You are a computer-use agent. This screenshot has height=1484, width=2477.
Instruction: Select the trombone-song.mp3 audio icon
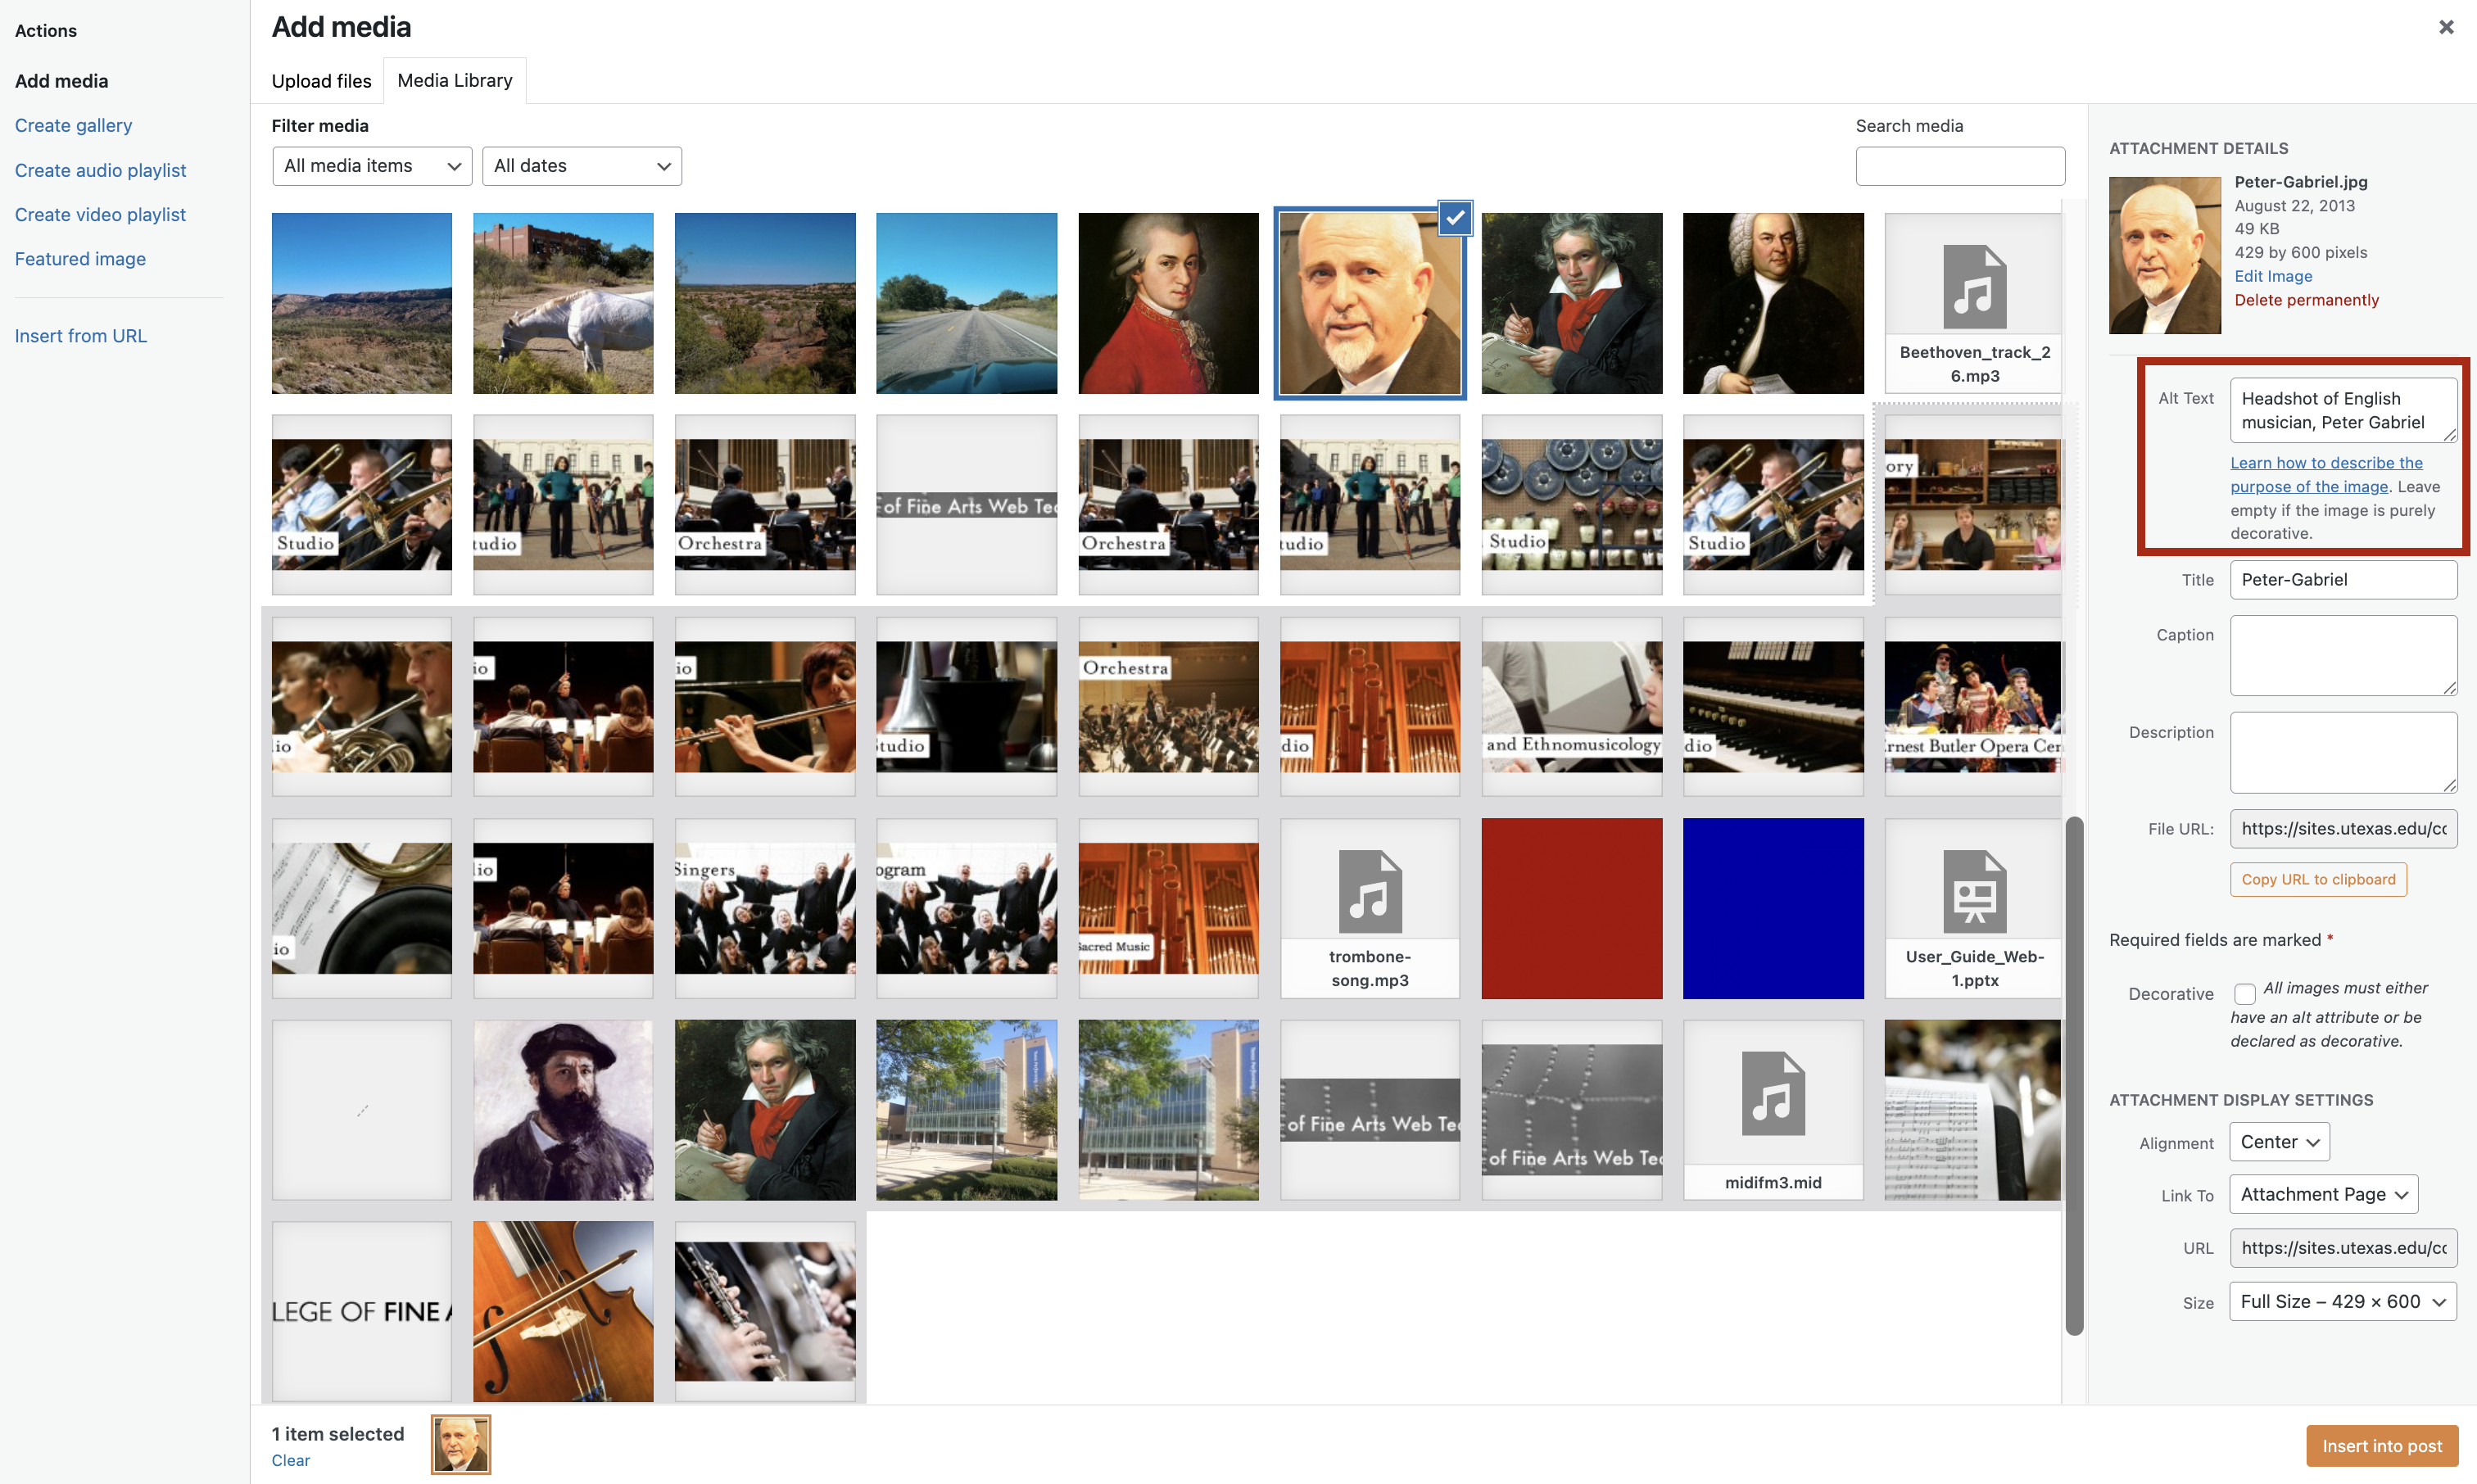[x=1369, y=891]
